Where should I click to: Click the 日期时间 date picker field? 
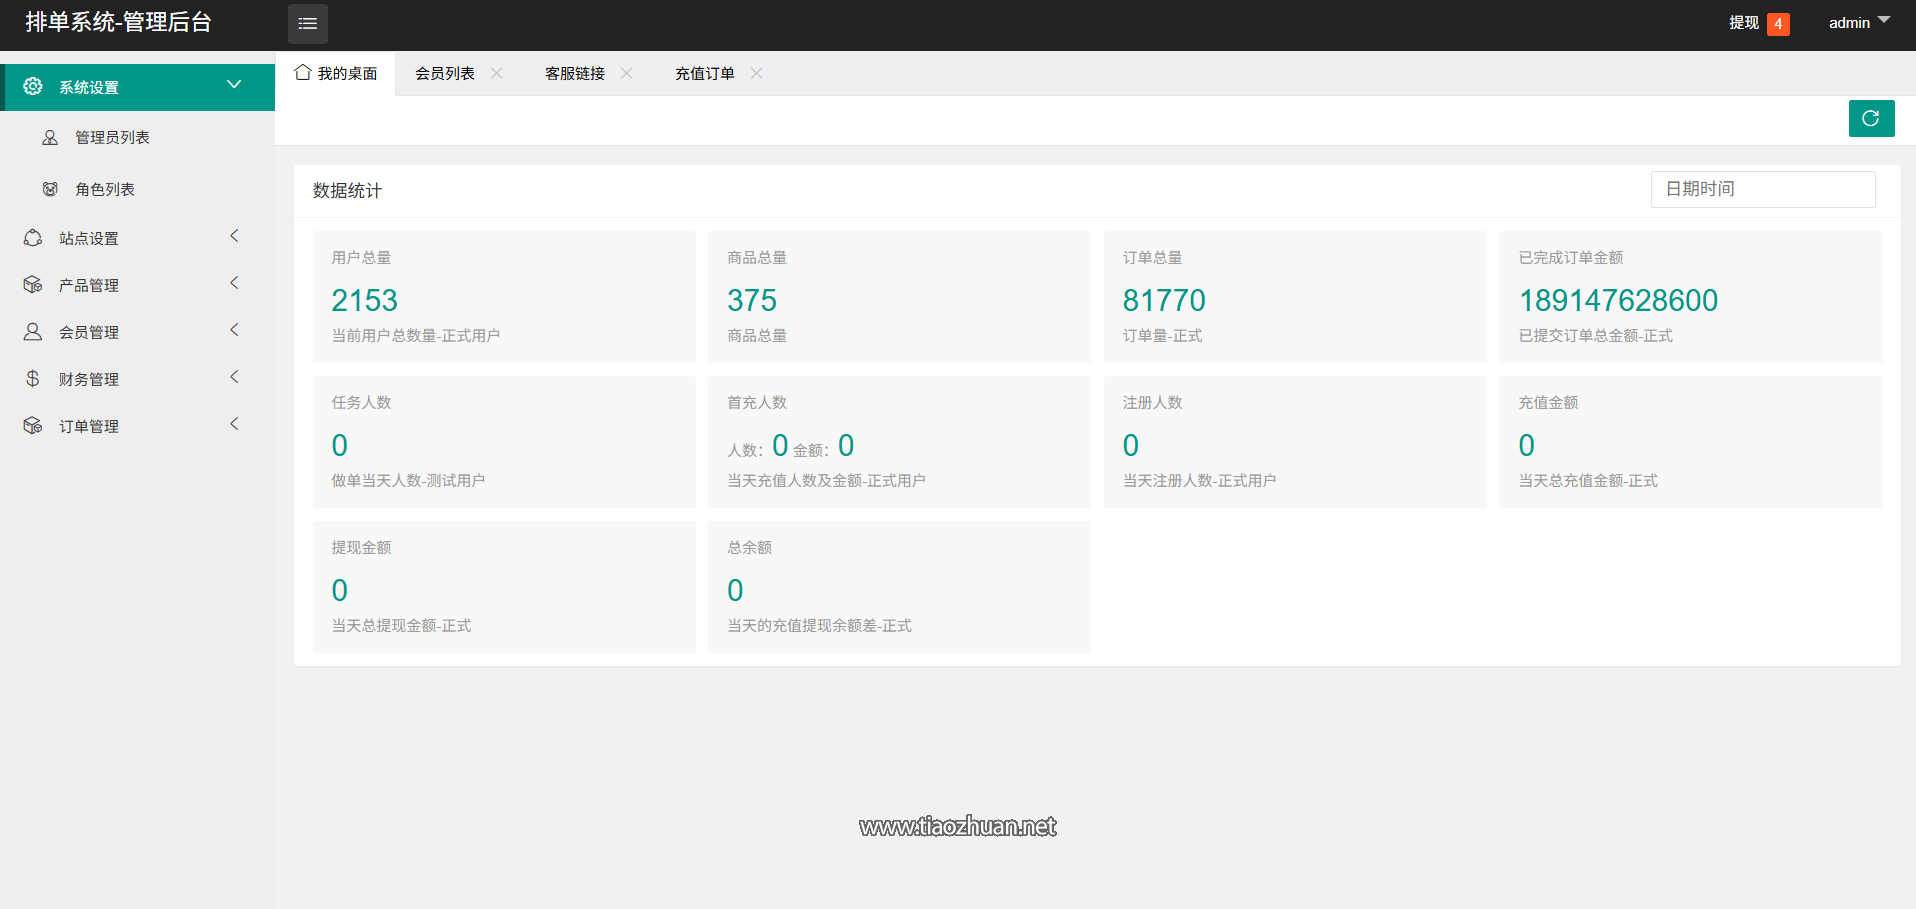point(1762,188)
